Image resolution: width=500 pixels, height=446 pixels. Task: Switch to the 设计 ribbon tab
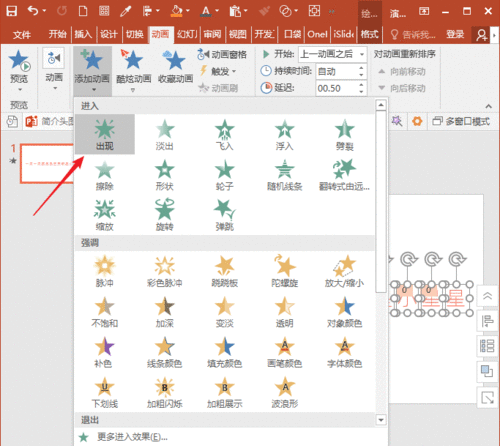pyautogui.click(x=109, y=34)
